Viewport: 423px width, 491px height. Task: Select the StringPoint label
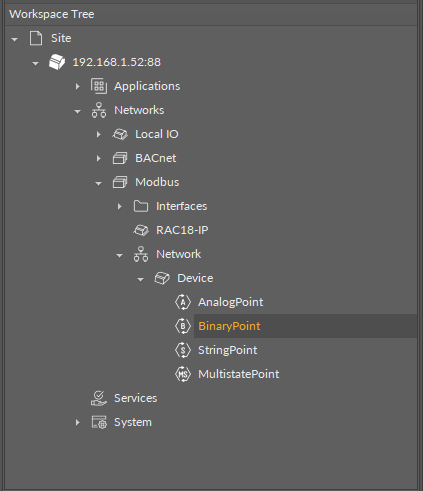click(228, 350)
